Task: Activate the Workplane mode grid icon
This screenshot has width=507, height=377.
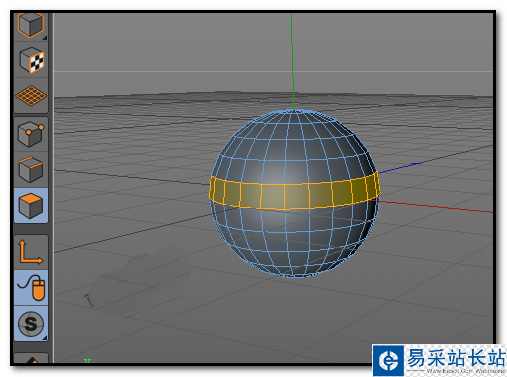Action: coord(31,96)
